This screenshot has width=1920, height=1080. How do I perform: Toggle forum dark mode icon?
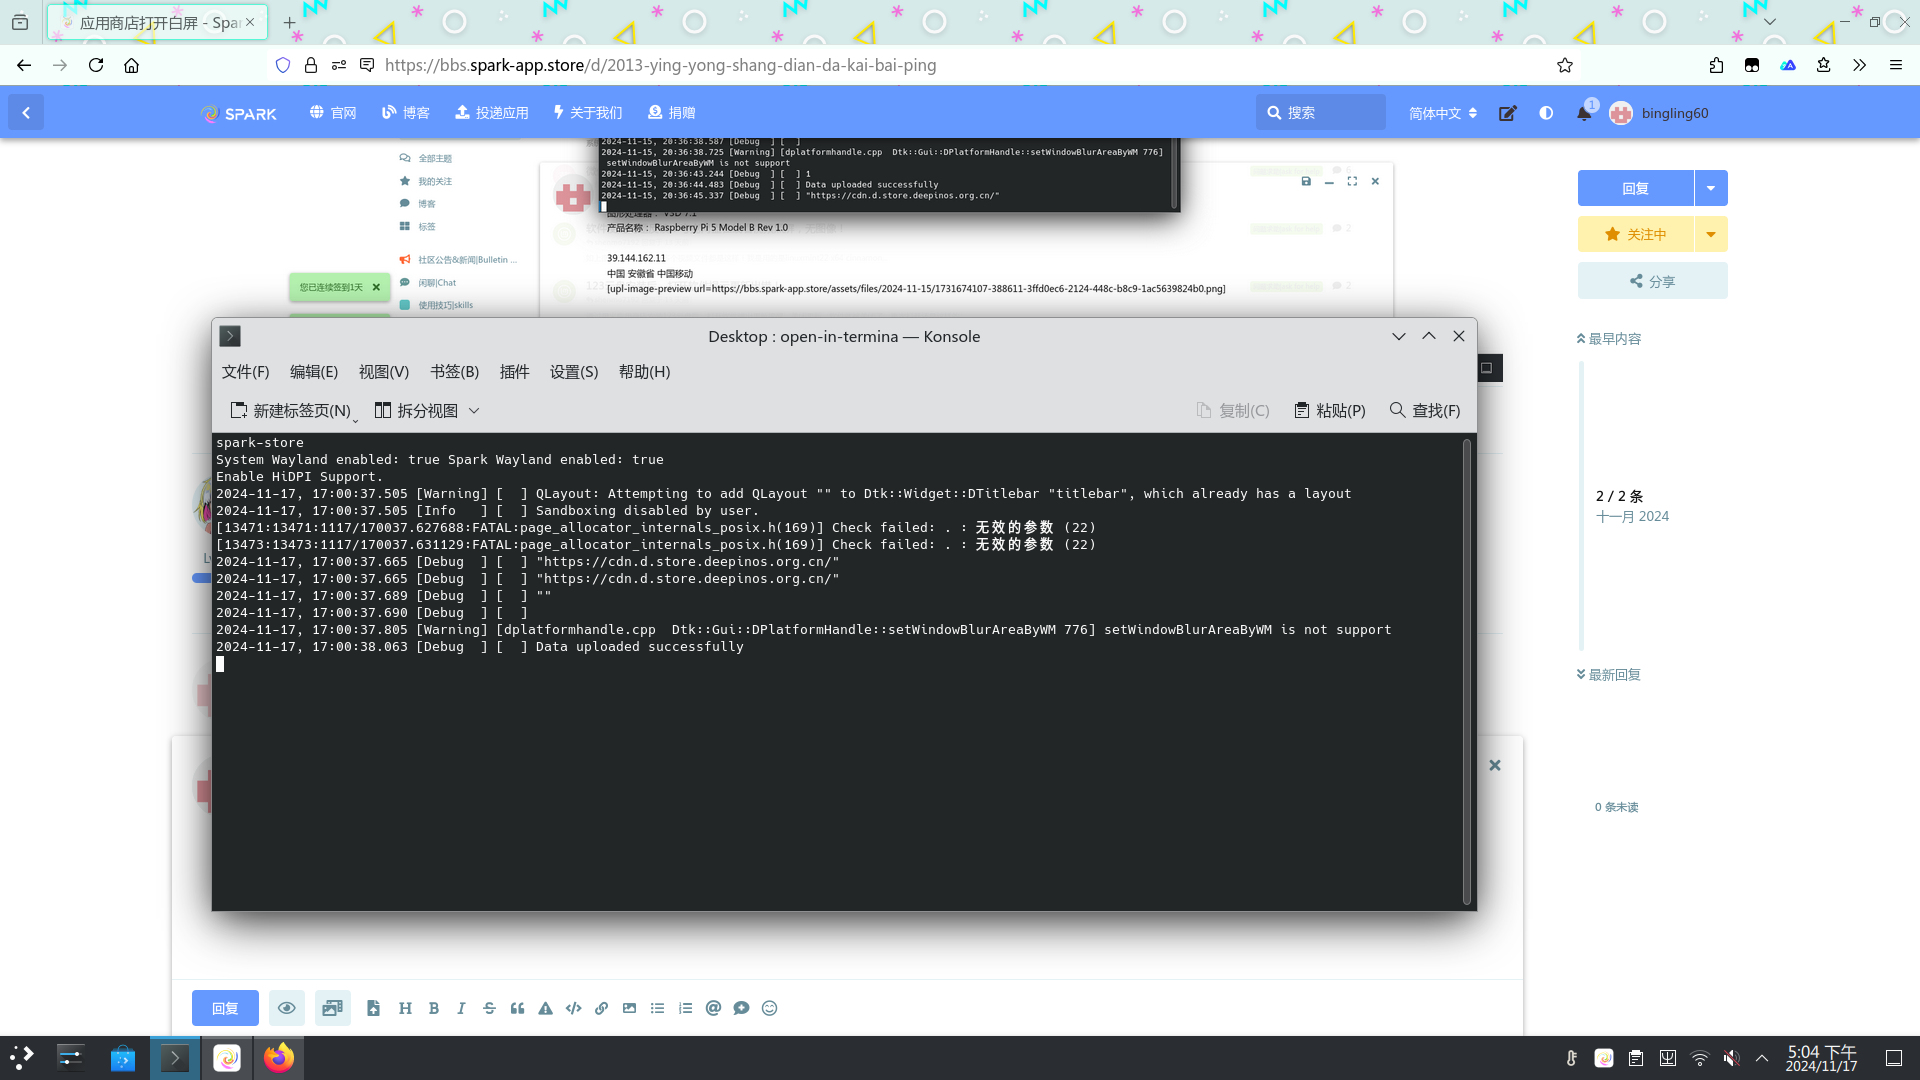pyautogui.click(x=1546, y=113)
